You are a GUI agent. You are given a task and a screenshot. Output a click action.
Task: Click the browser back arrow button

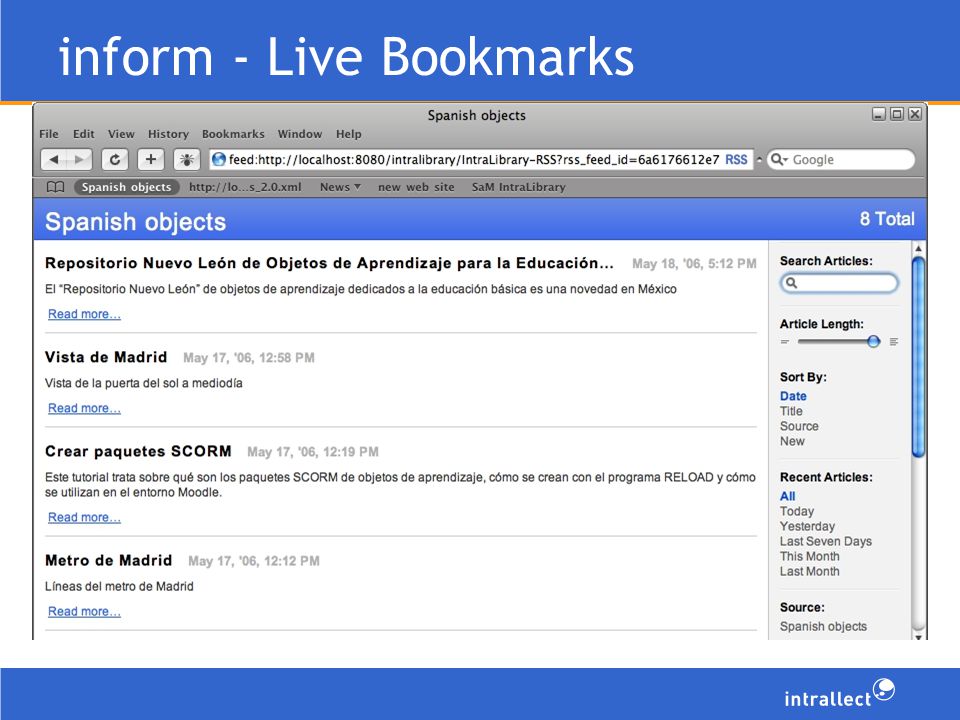[x=54, y=160]
